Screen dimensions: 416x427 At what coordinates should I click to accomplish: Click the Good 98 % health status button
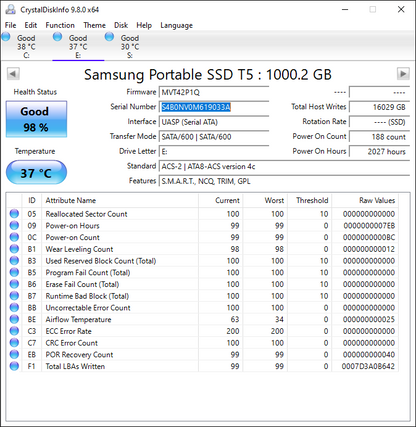[x=36, y=119]
